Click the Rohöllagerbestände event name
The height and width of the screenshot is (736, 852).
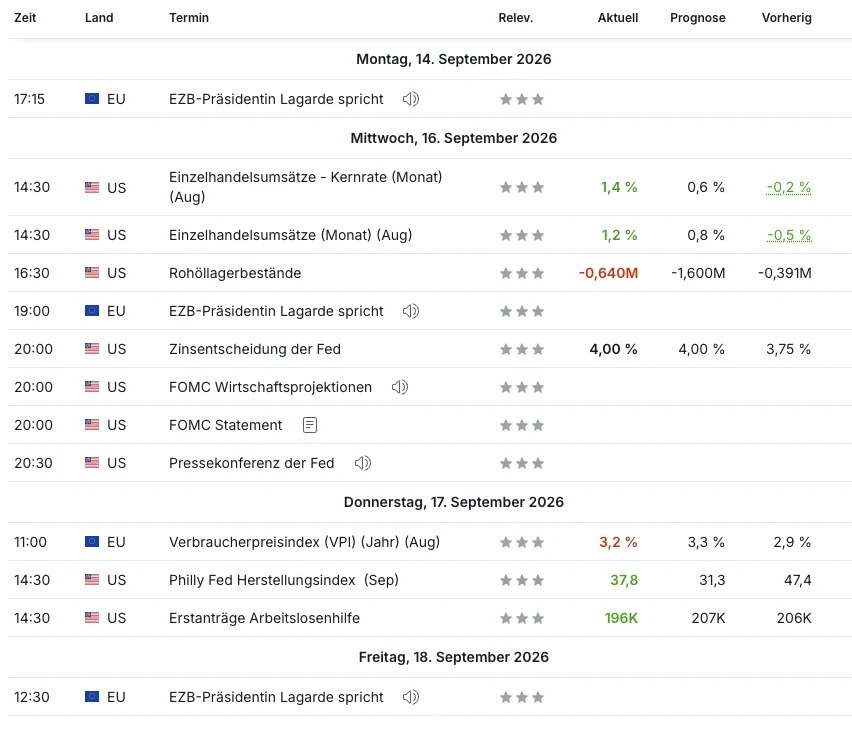(x=235, y=273)
